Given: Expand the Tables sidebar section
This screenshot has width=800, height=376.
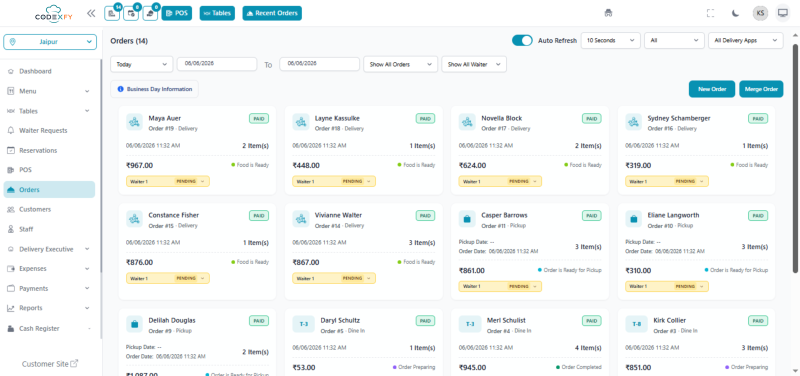Looking at the screenshot, I should [49, 111].
